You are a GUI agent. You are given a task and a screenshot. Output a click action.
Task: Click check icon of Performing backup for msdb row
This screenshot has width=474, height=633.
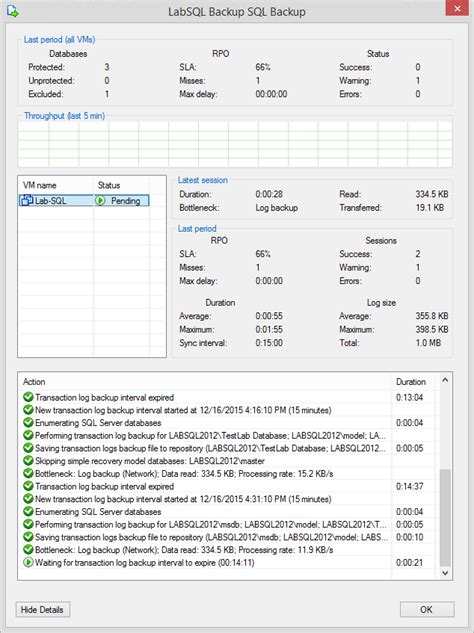(28, 524)
